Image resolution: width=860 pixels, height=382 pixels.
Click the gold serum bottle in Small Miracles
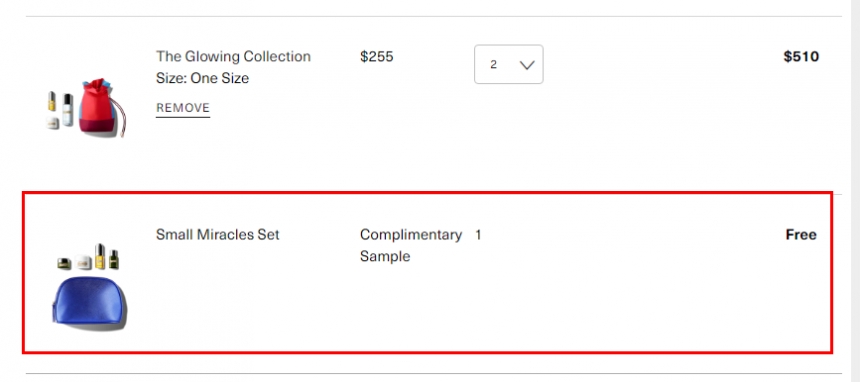click(100, 256)
